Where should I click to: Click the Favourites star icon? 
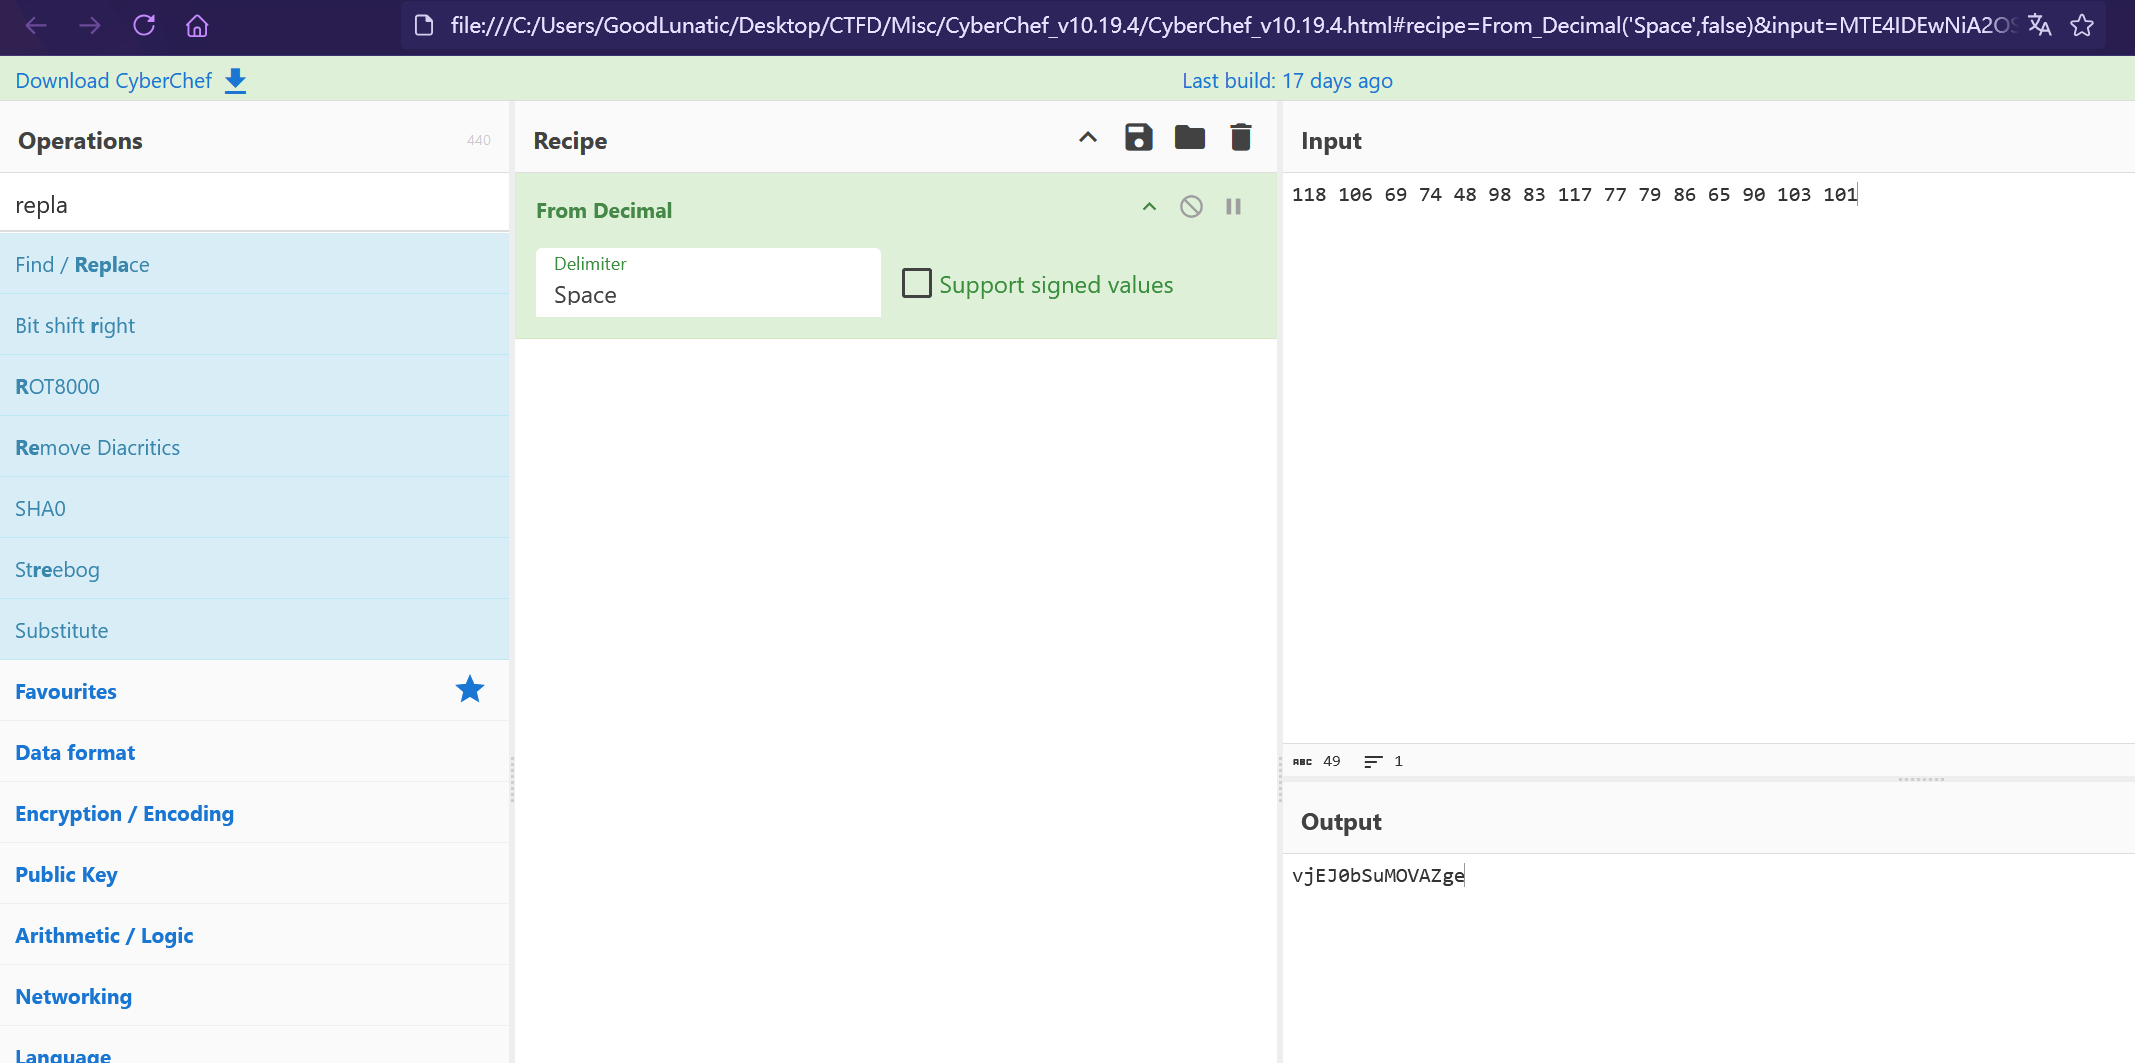tap(469, 689)
